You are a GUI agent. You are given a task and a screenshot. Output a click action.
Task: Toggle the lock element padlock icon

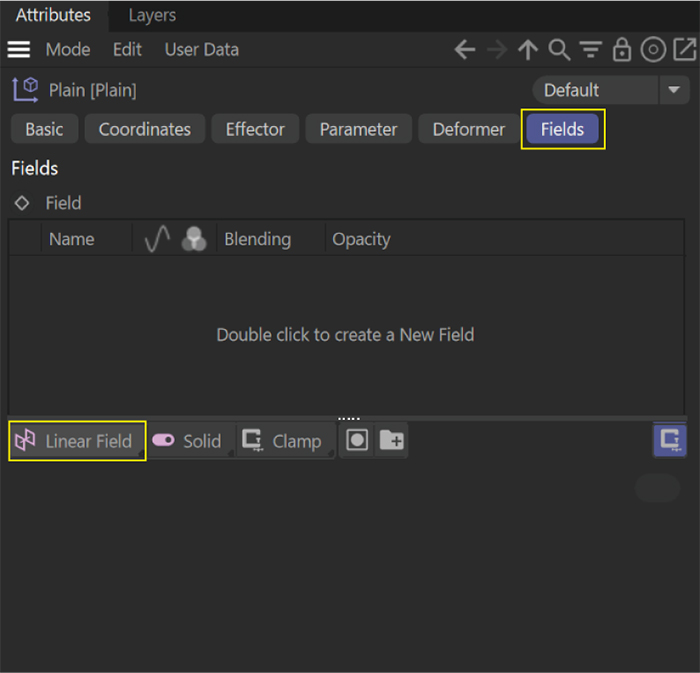[622, 50]
